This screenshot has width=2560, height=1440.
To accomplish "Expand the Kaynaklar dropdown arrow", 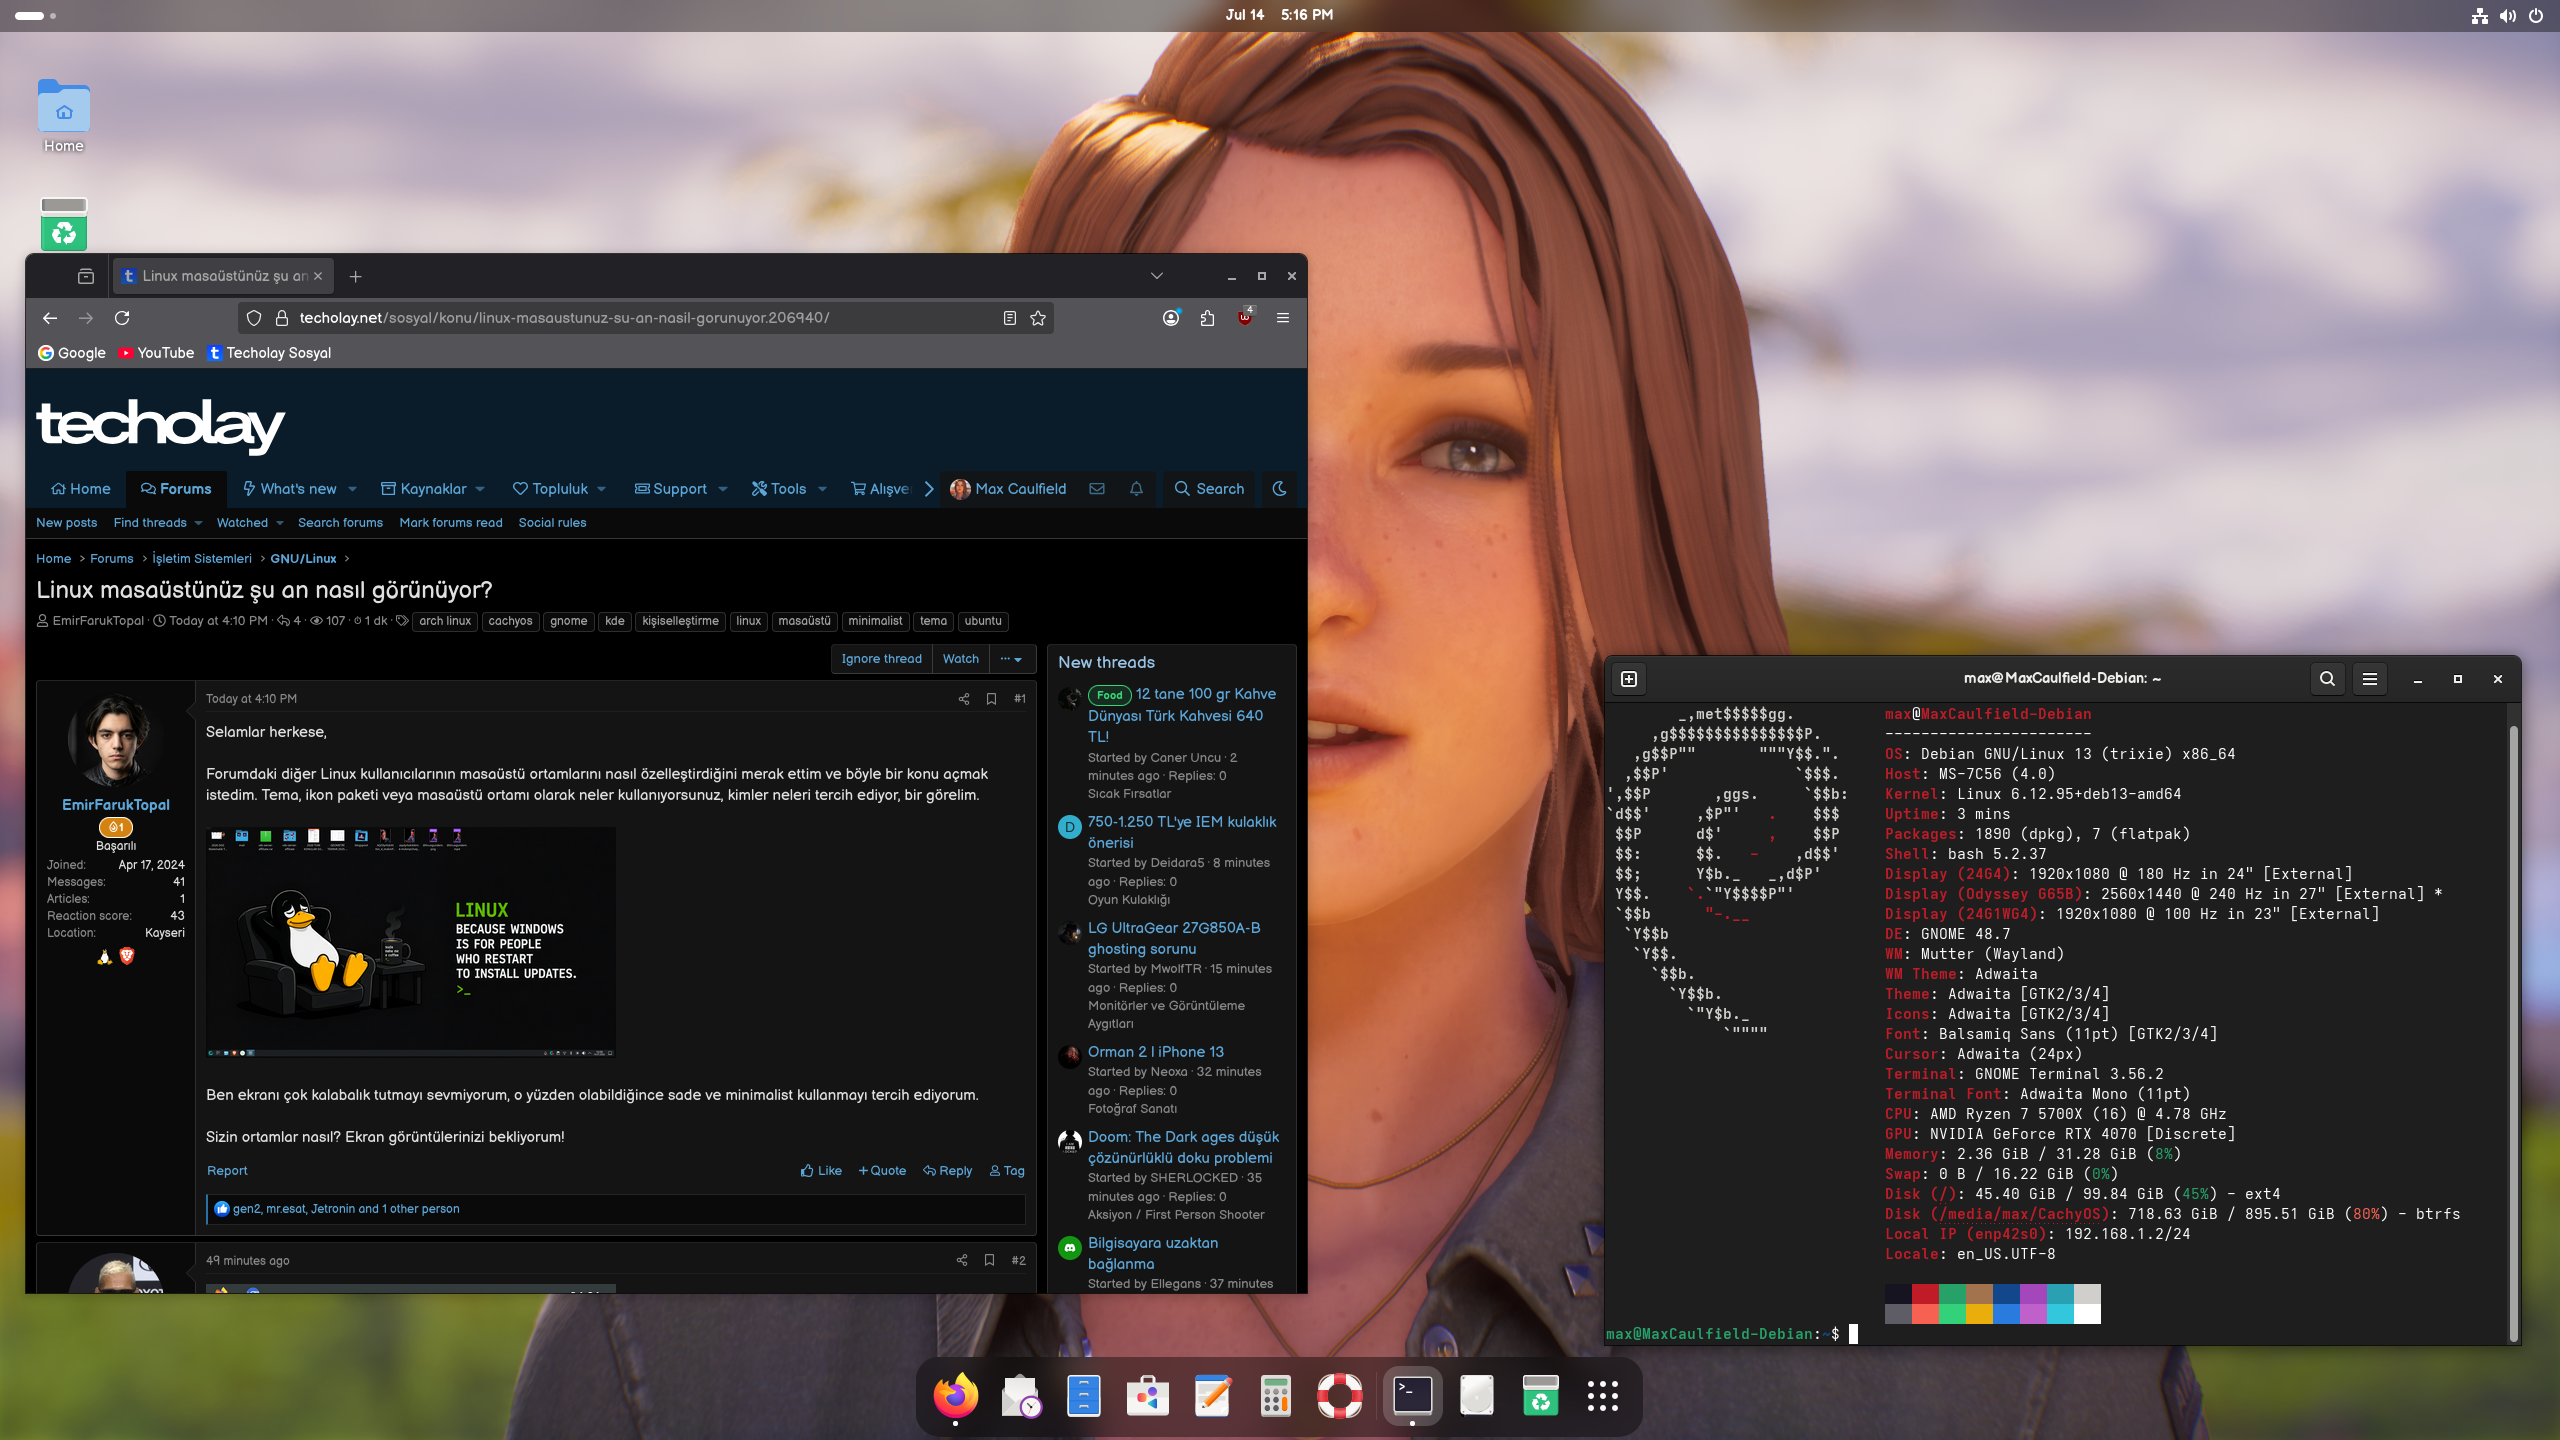I will click(481, 489).
